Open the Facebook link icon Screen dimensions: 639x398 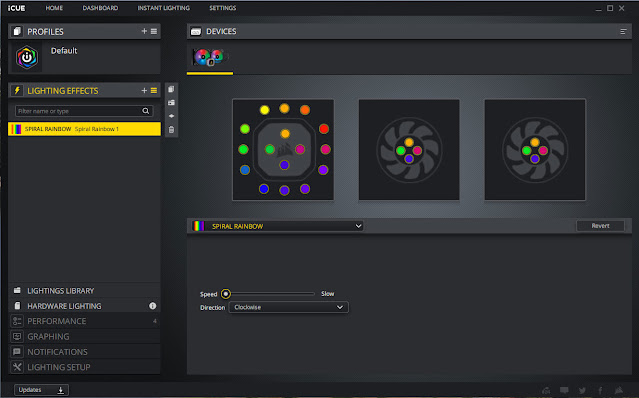[x=600, y=390]
